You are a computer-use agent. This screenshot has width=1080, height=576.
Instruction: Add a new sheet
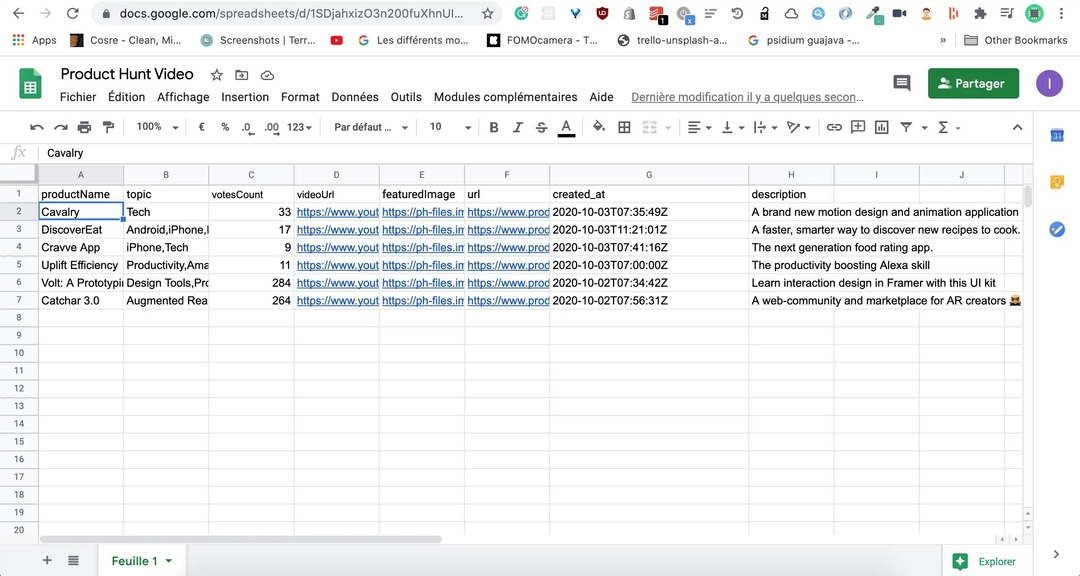click(x=47, y=560)
